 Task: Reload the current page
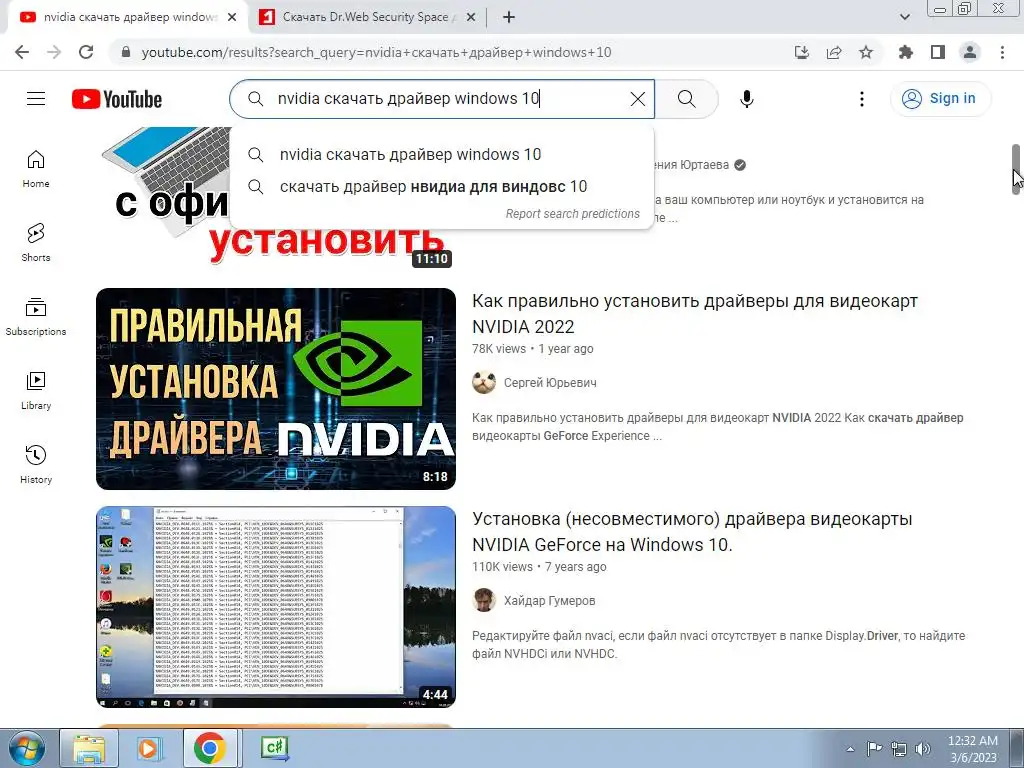(x=86, y=52)
